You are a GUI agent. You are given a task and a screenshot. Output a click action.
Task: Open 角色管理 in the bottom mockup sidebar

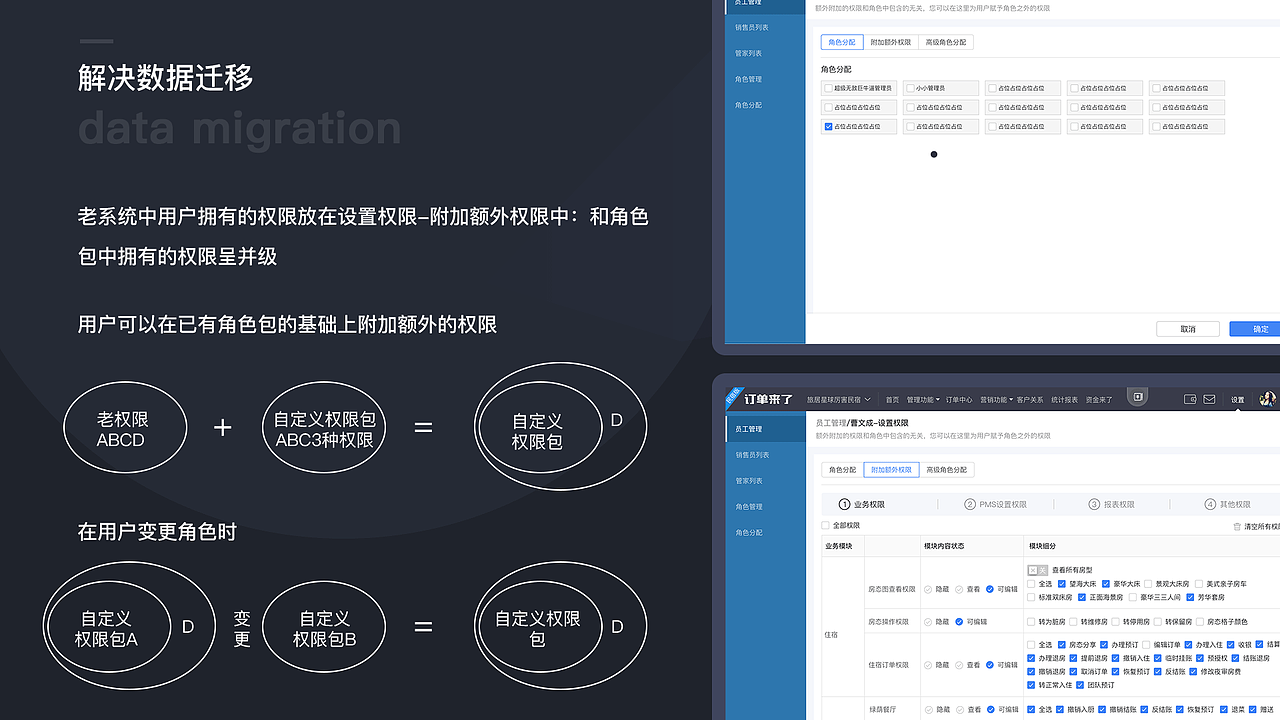coord(748,507)
